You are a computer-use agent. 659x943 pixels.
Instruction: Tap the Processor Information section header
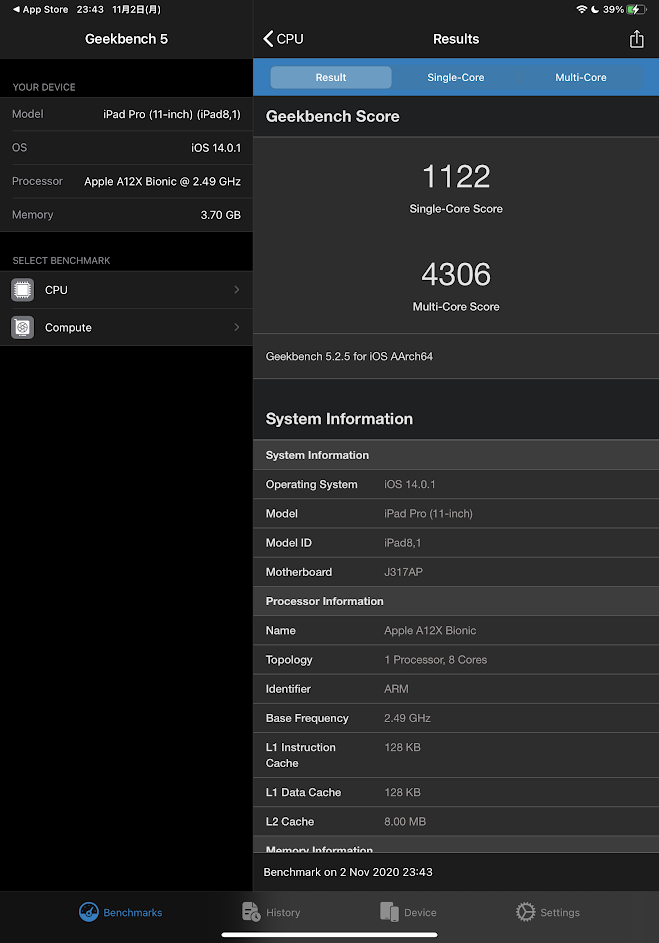click(456, 601)
